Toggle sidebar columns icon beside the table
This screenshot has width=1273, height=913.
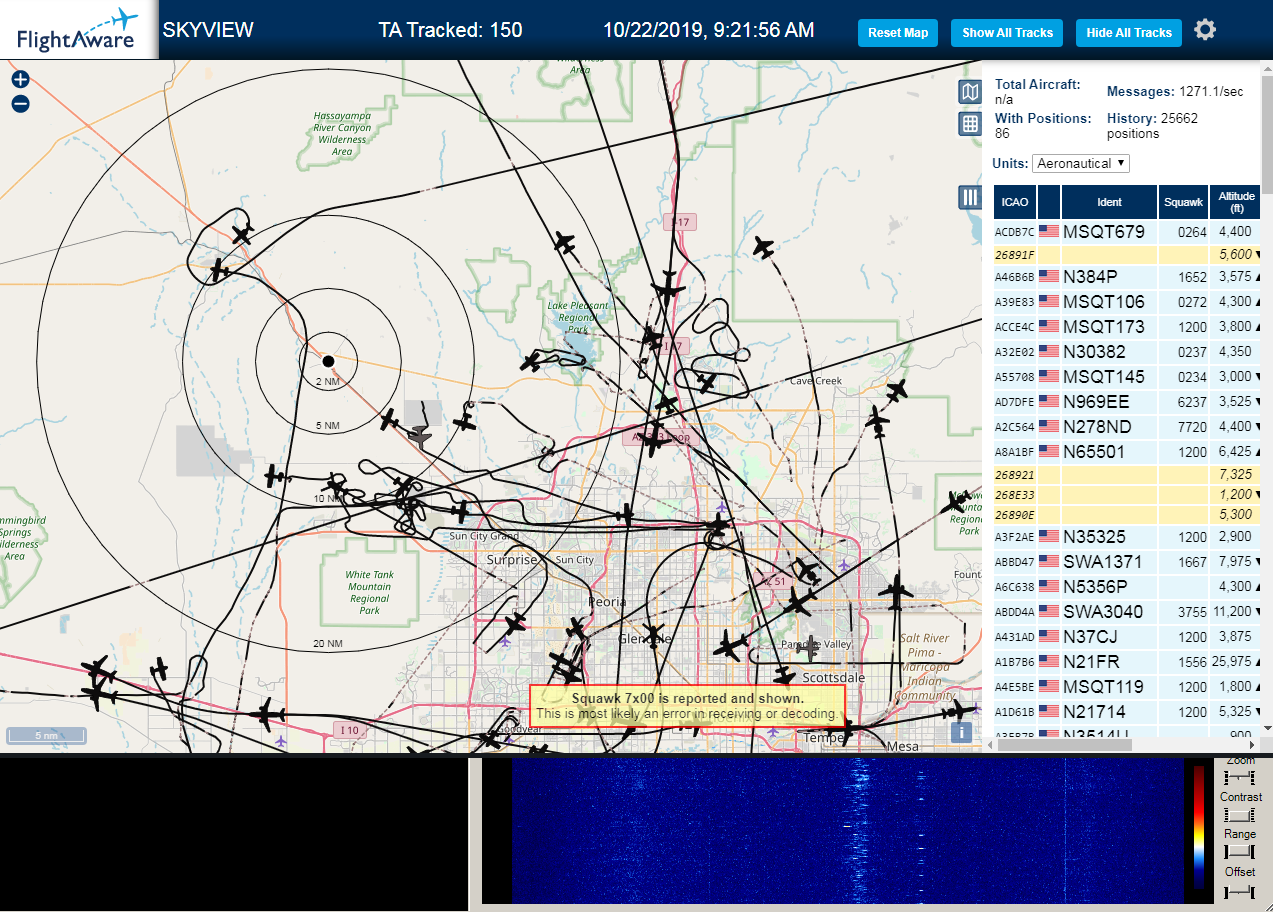click(x=969, y=197)
